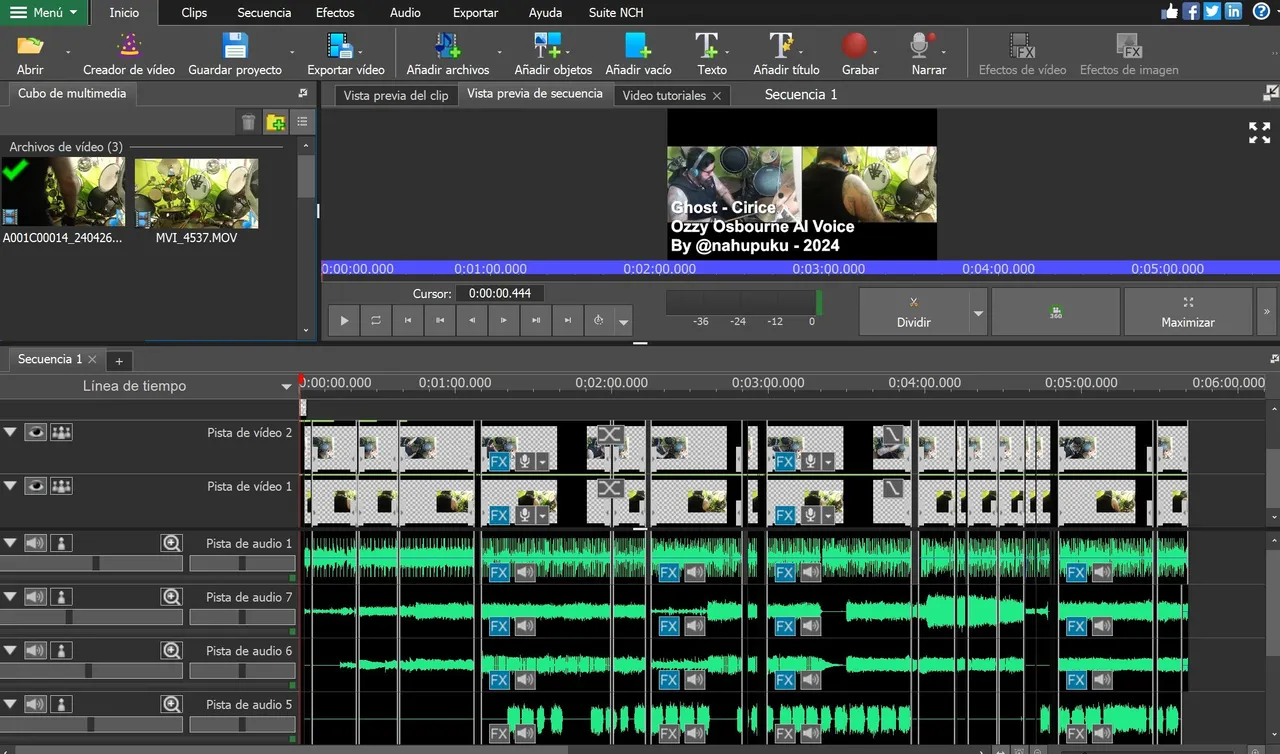Click the red Grabar record icon
The height and width of the screenshot is (754, 1280).
tap(854, 45)
